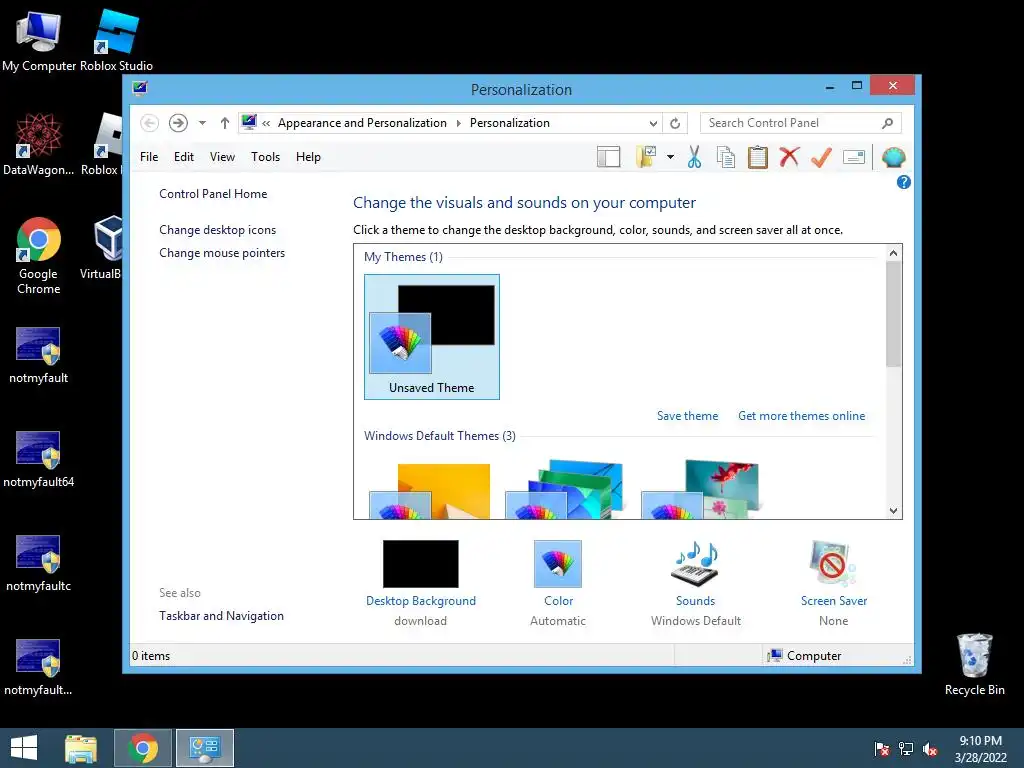
Task: Select the Flowers theme thumbnail
Action: coord(701,490)
